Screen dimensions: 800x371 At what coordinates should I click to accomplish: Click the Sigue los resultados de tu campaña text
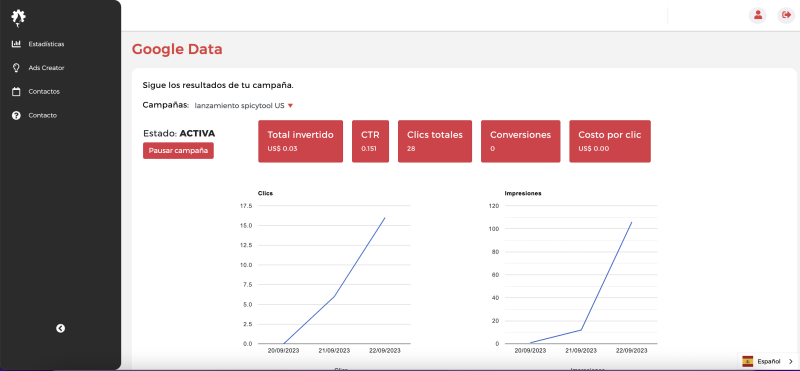218,85
